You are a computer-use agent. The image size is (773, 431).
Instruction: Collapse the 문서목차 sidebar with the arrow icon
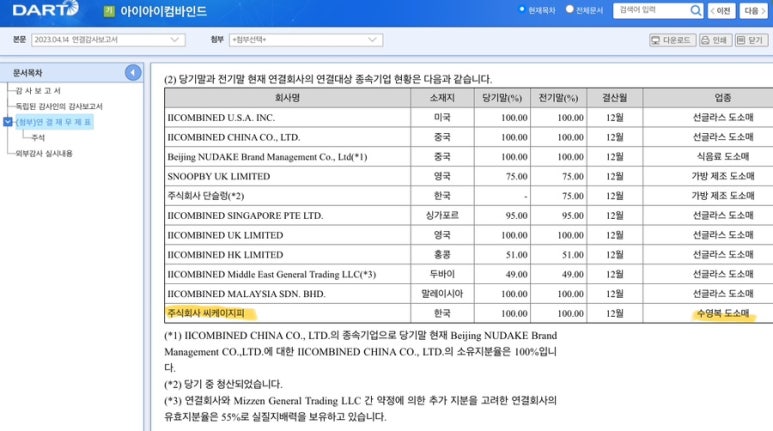133,73
